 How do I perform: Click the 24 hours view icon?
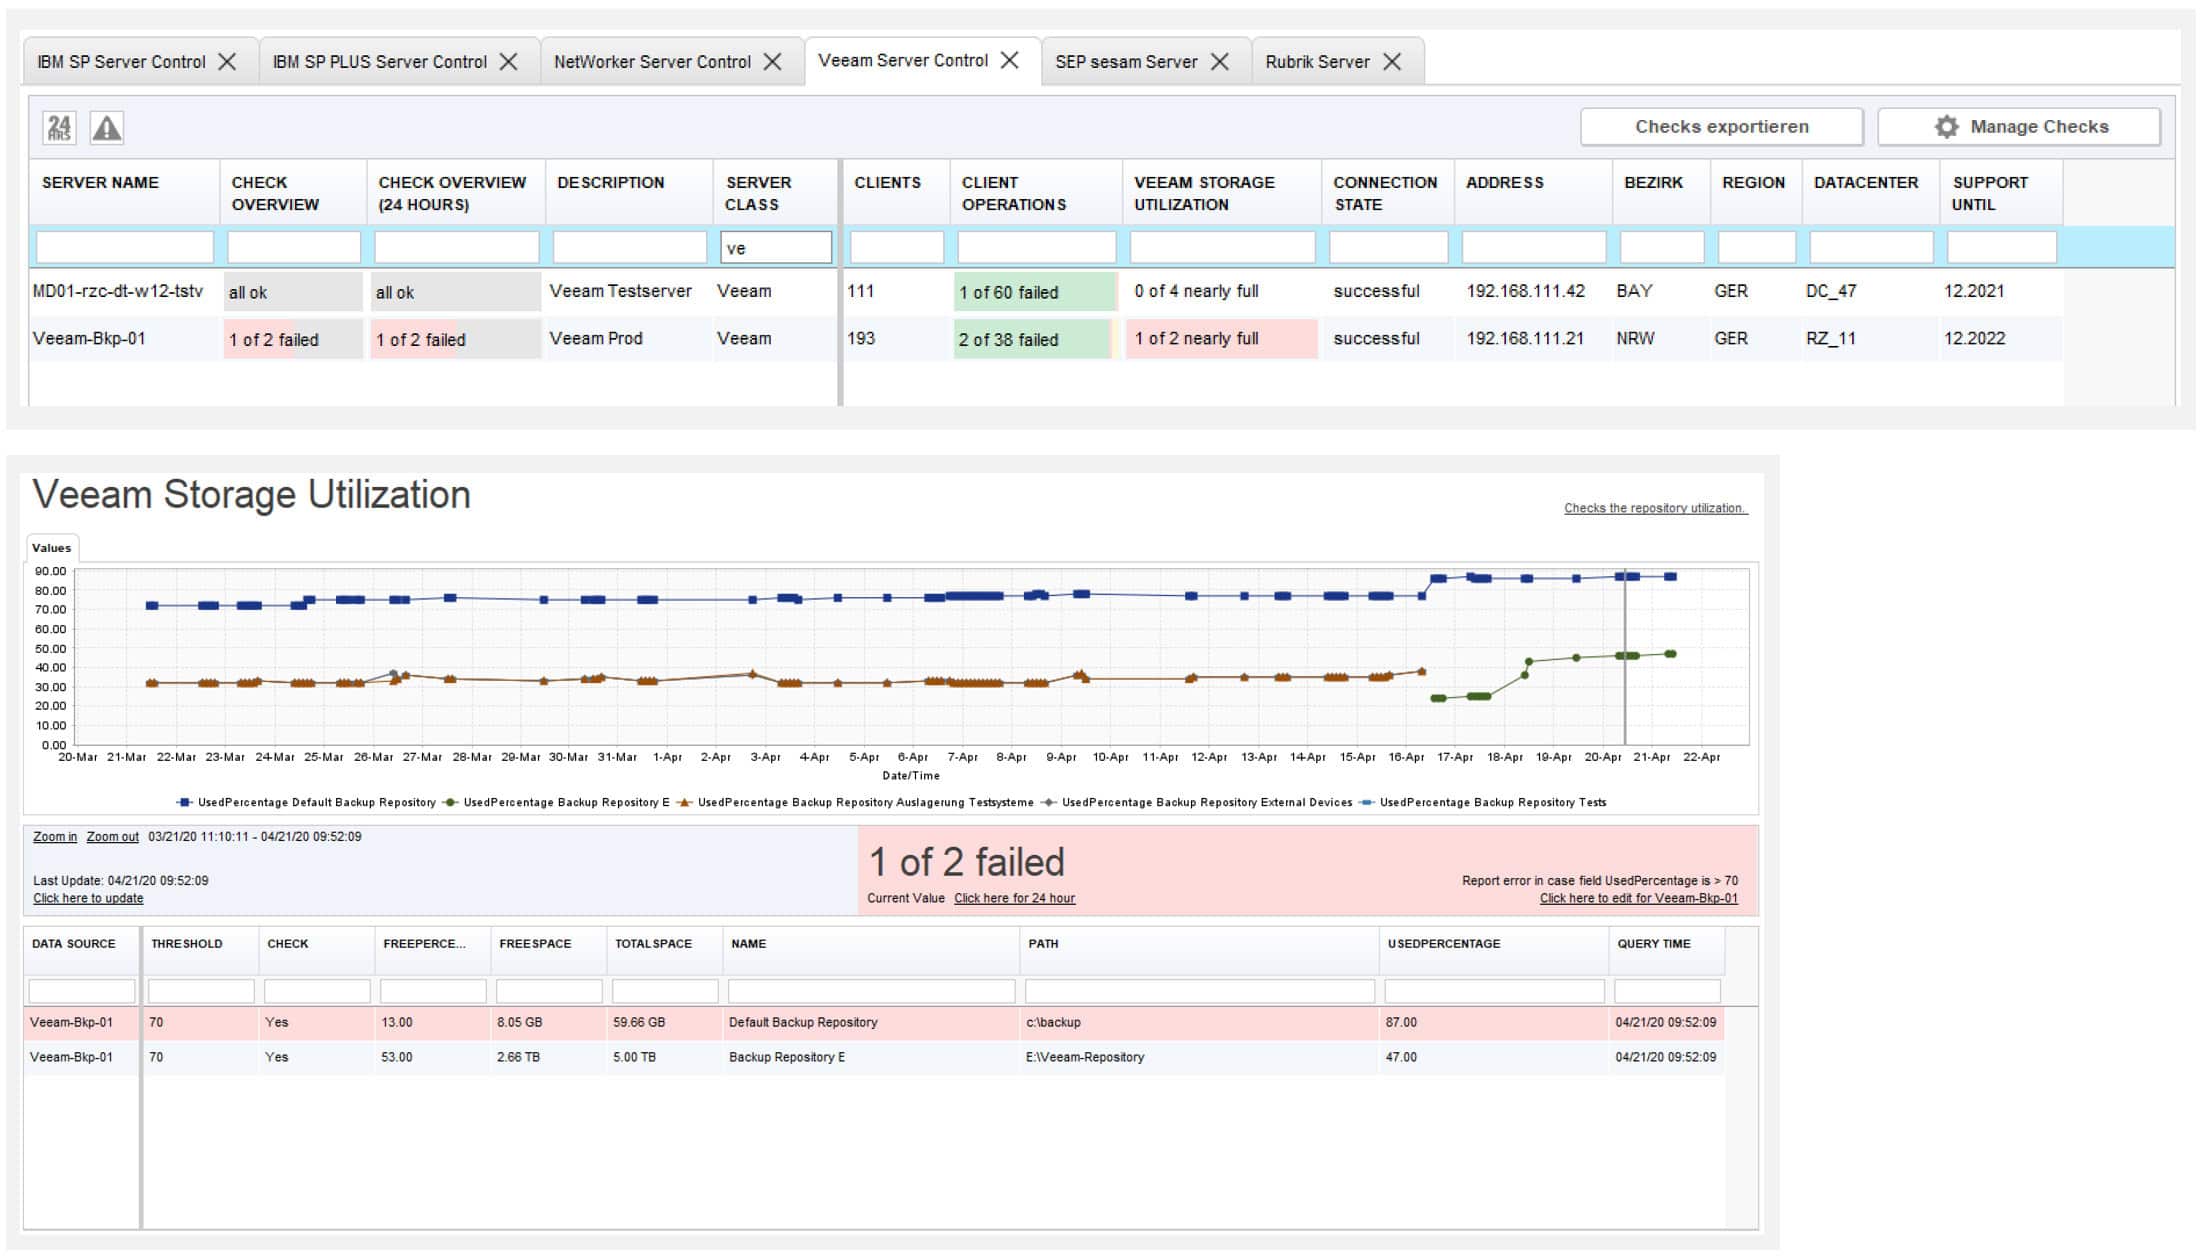tap(59, 128)
